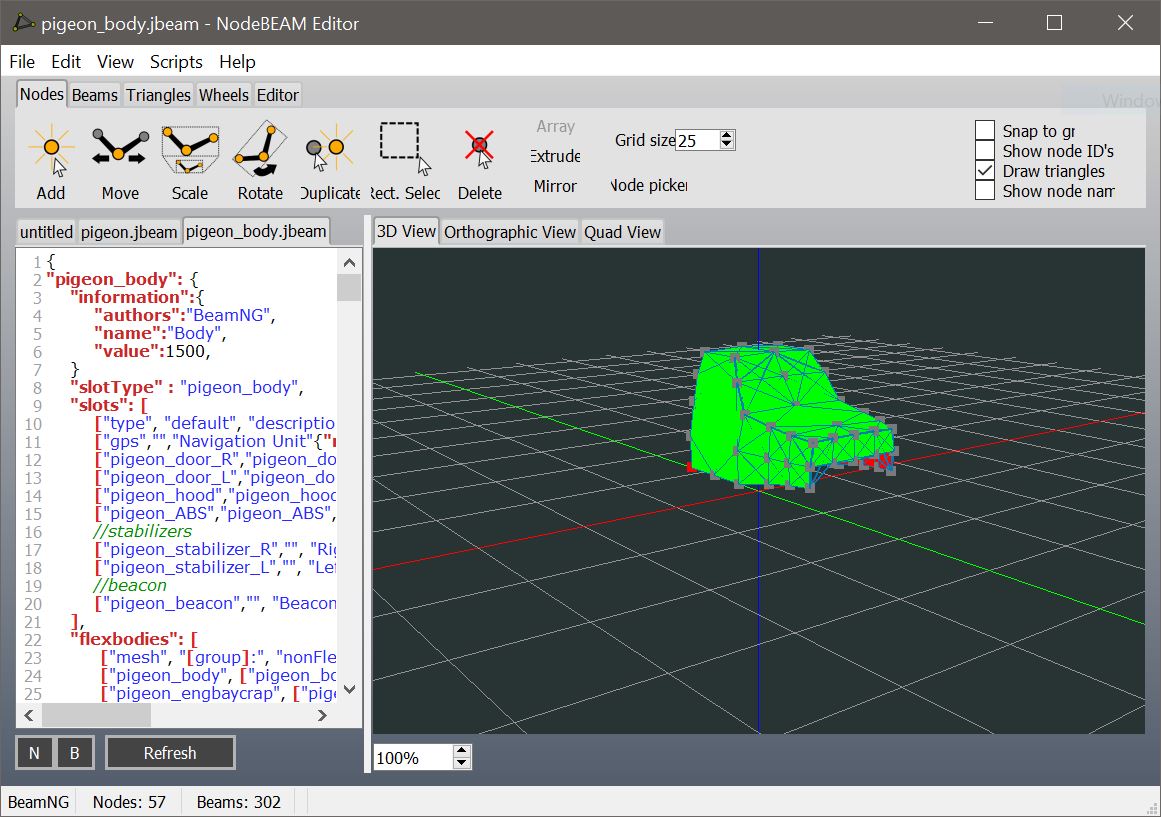Click the Refresh button

170,753
